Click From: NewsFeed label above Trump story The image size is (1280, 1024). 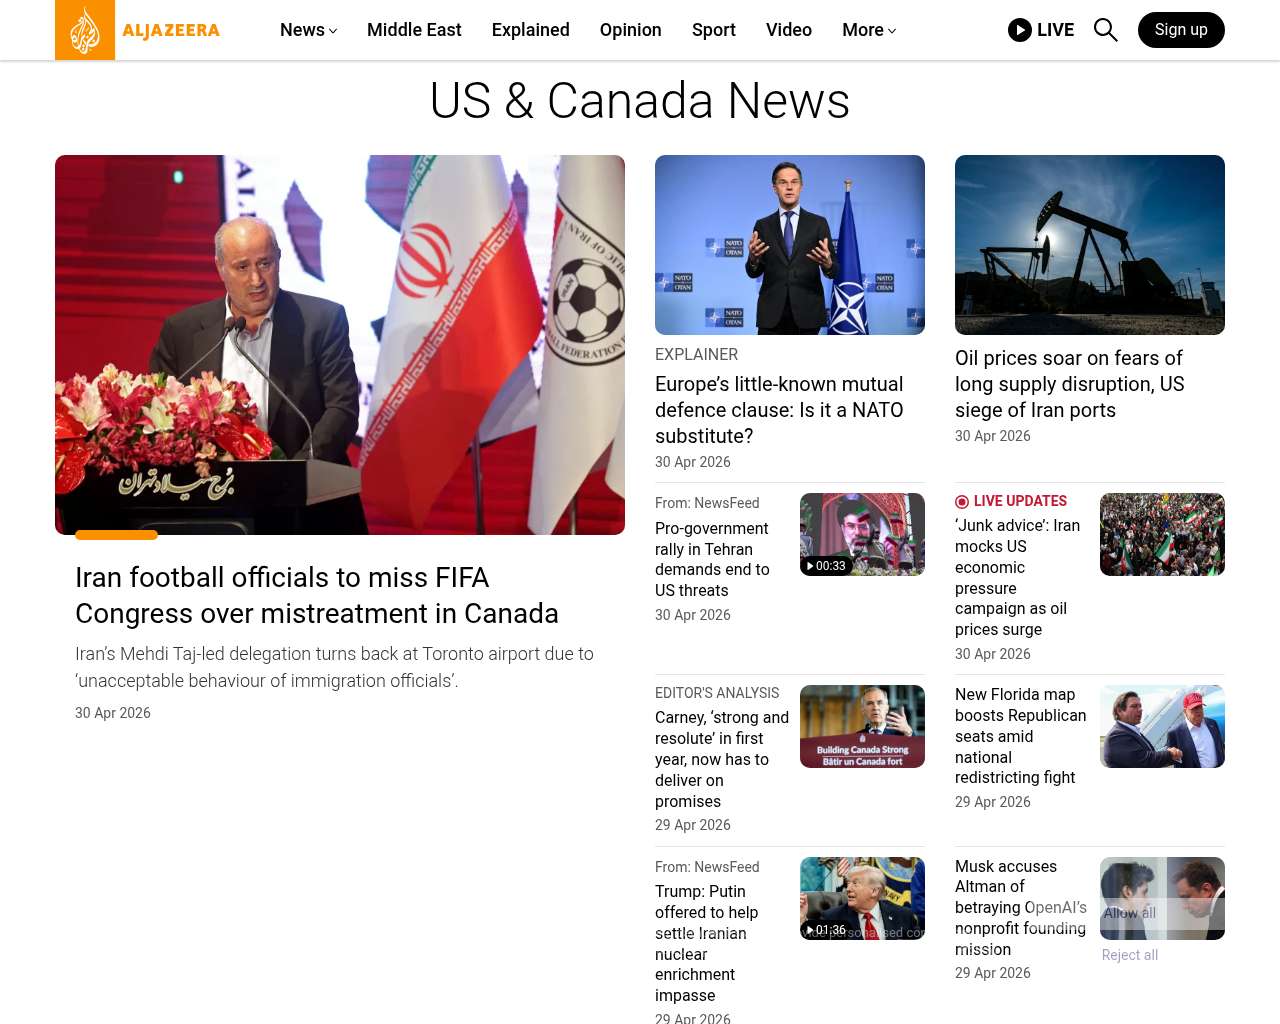tap(707, 867)
